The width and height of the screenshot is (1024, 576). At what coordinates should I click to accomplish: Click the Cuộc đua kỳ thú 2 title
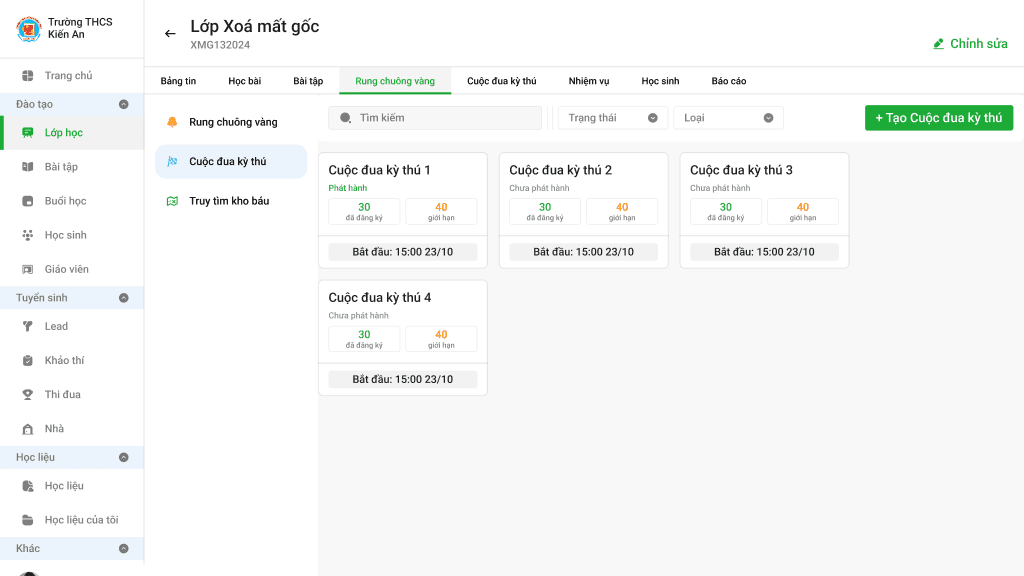pyautogui.click(x=560, y=170)
